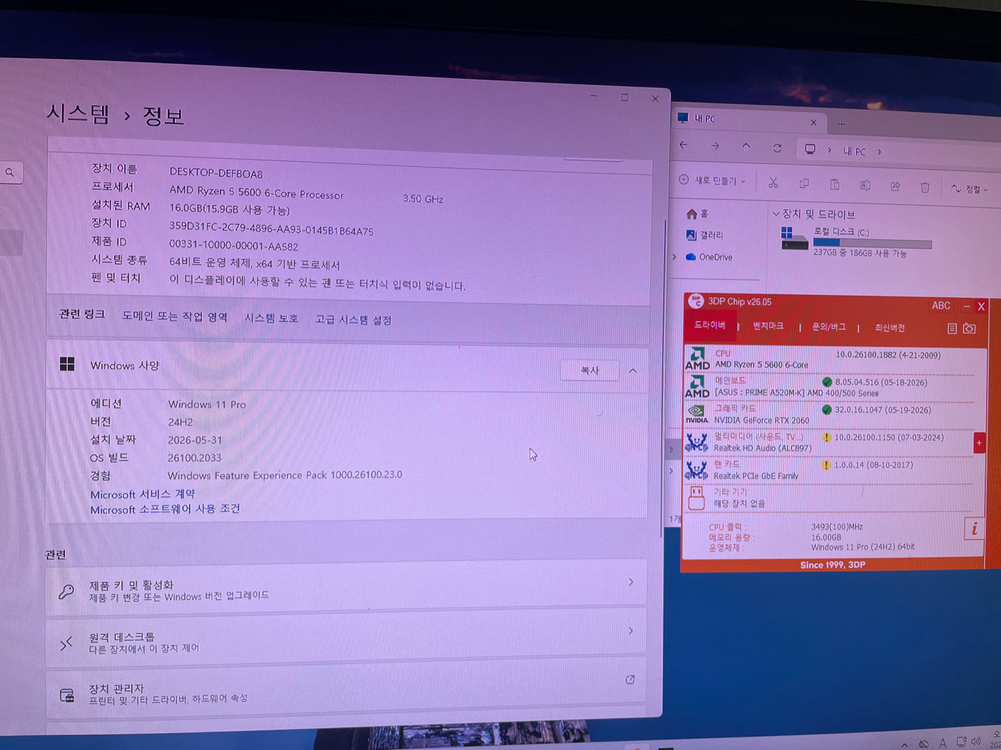Viewport: 1001px width, 750px height.
Task: Click the yellow warning next to 10.0.26100.1150
Action: click(826, 437)
